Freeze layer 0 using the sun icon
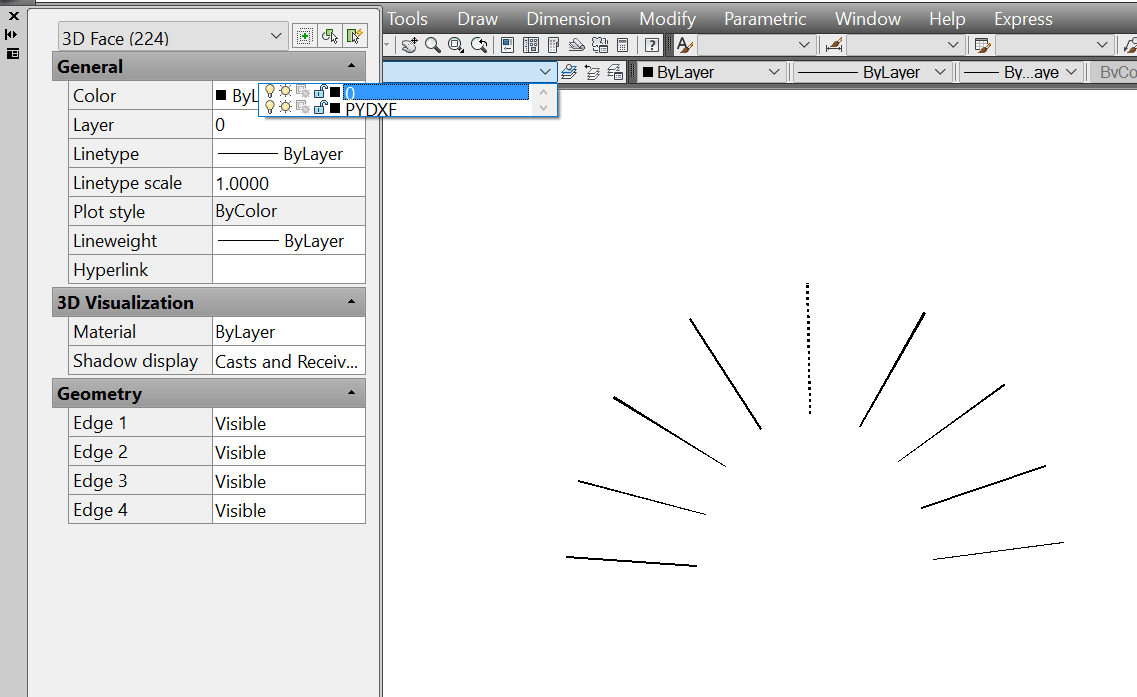Viewport: 1137px width, 697px height. pos(286,92)
